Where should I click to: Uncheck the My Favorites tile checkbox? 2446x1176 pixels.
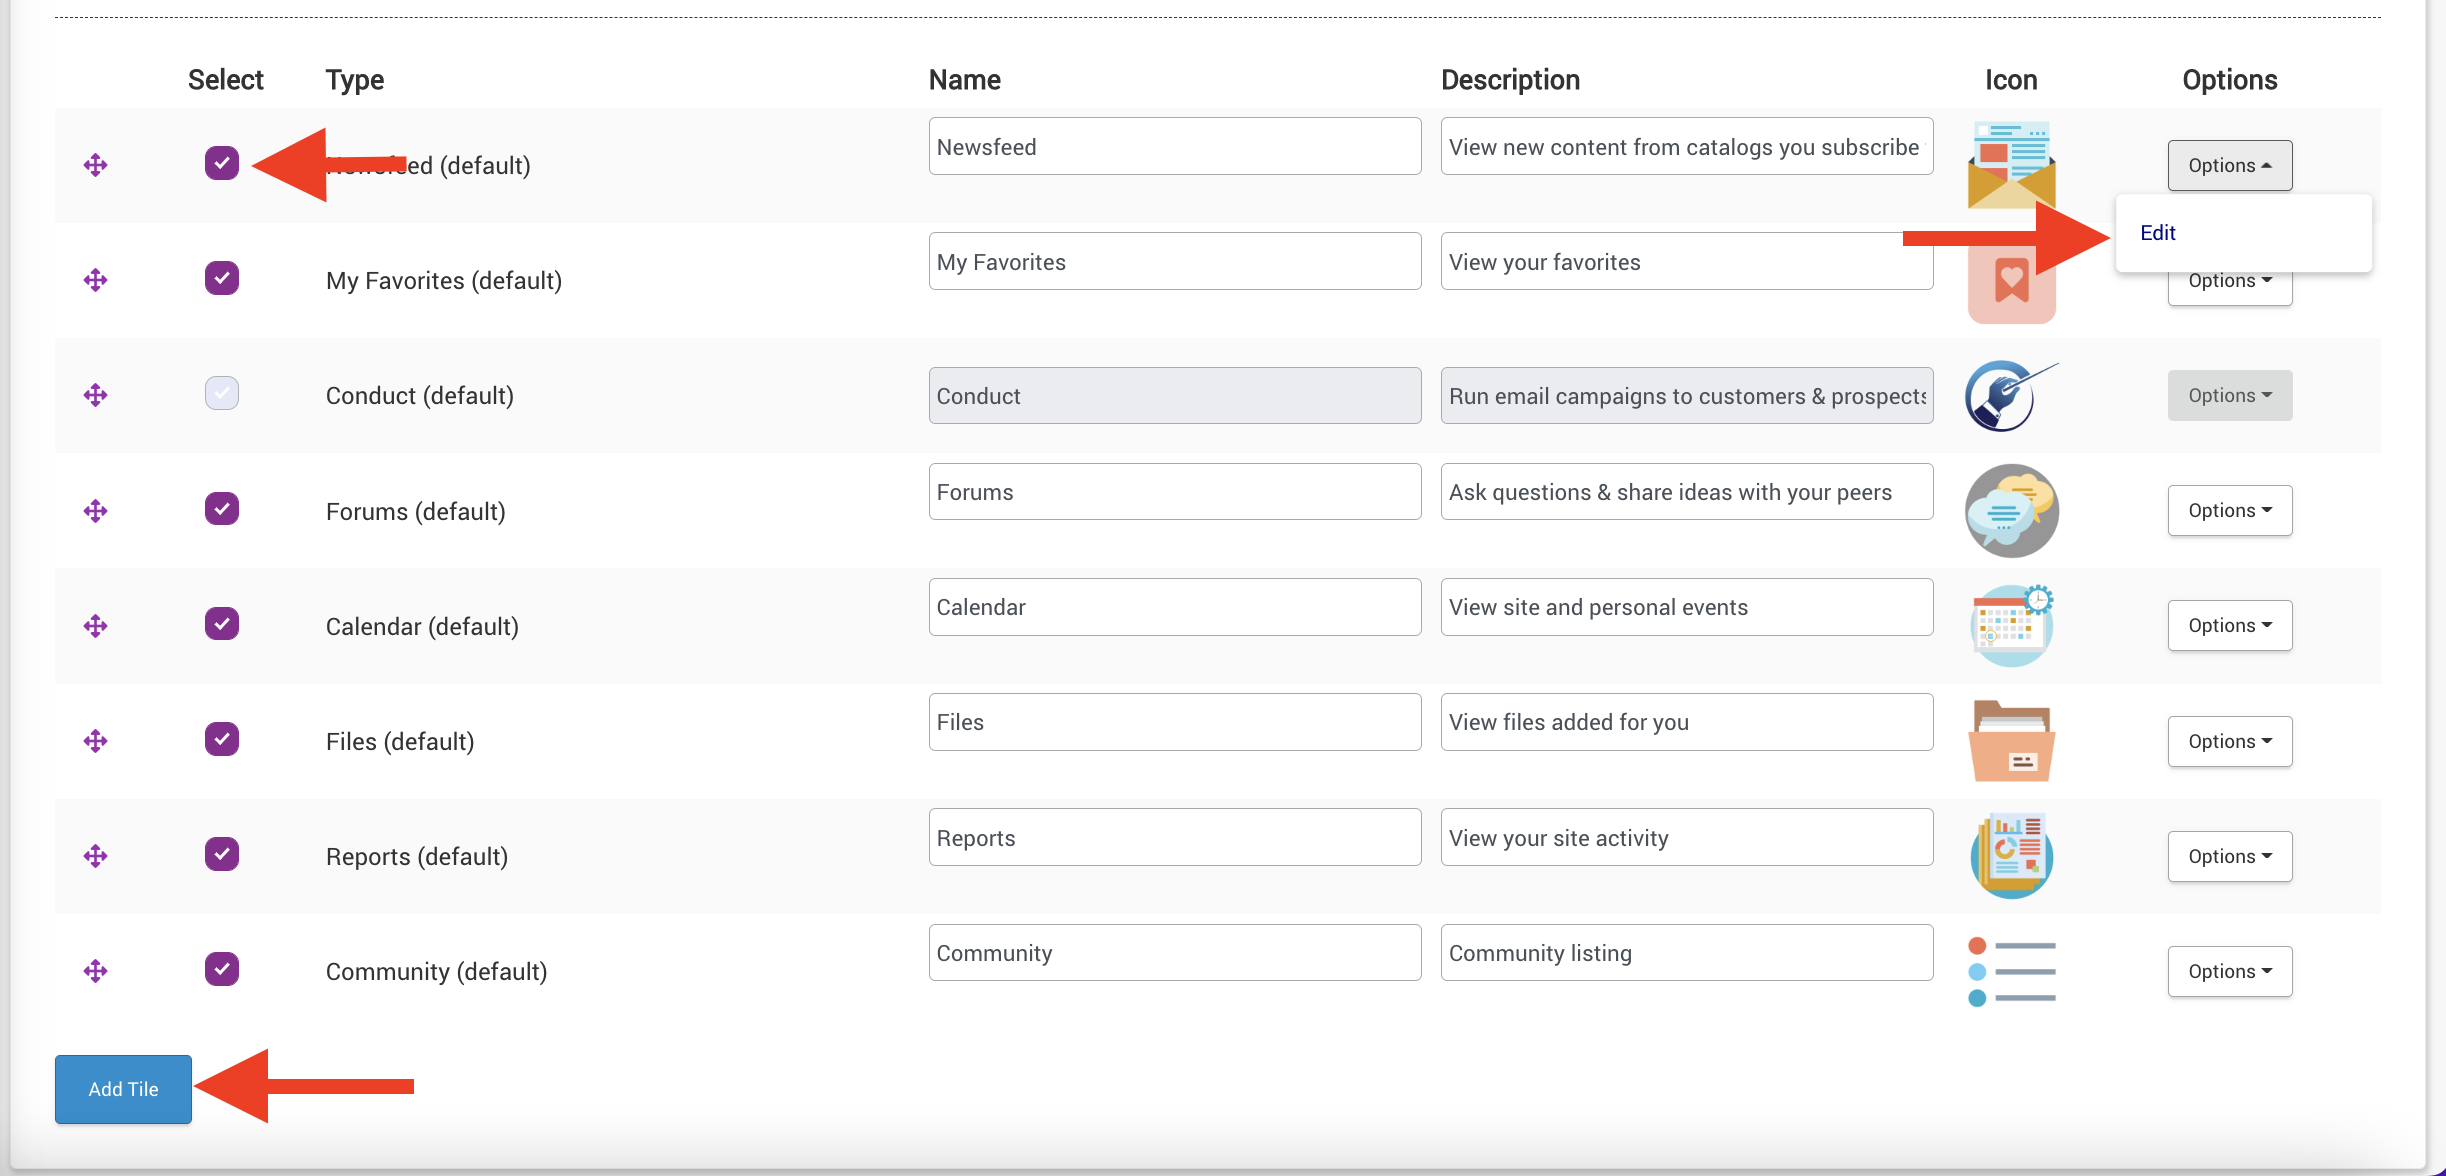[222, 278]
